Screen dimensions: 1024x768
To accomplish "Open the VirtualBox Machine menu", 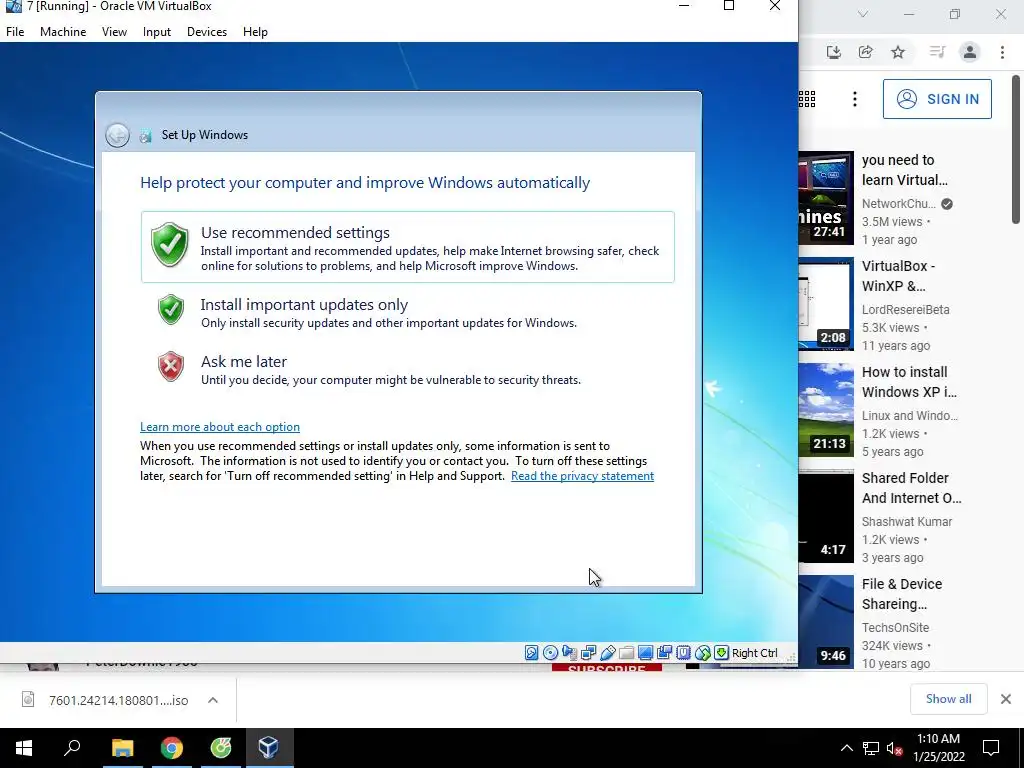I will click(63, 31).
